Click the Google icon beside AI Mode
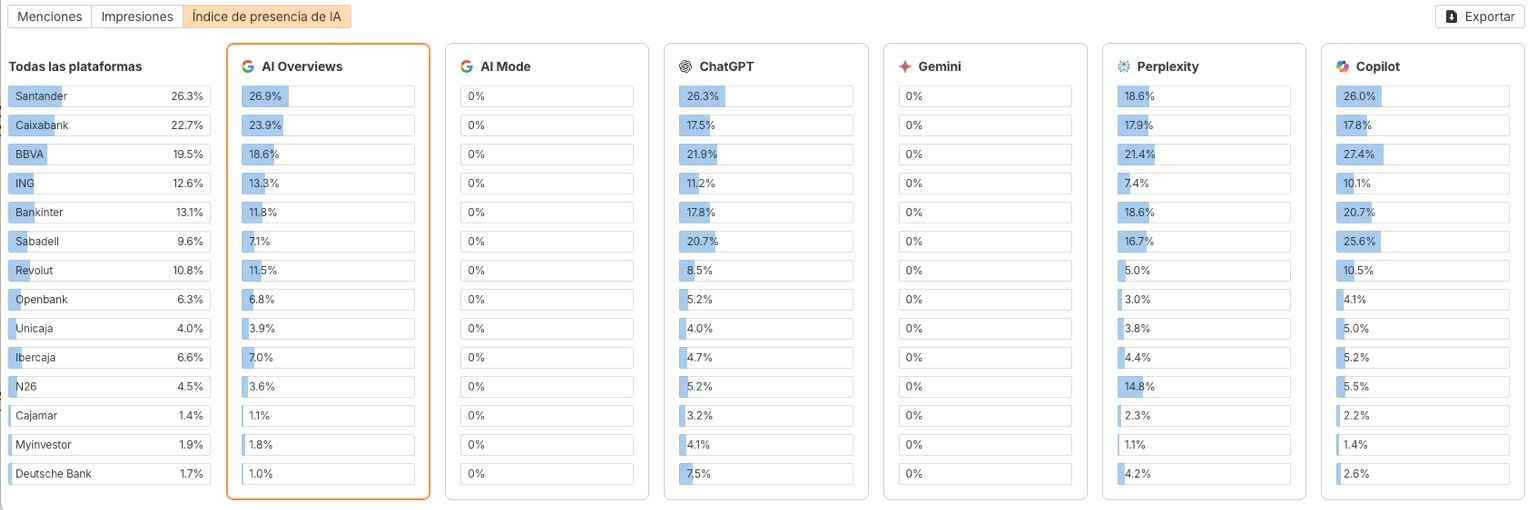 coord(467,67)
